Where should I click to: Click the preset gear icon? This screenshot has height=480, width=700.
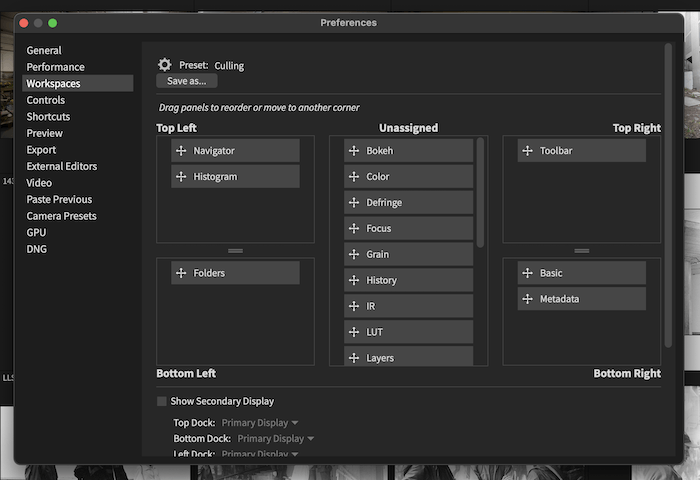click(x=165, y=65)
